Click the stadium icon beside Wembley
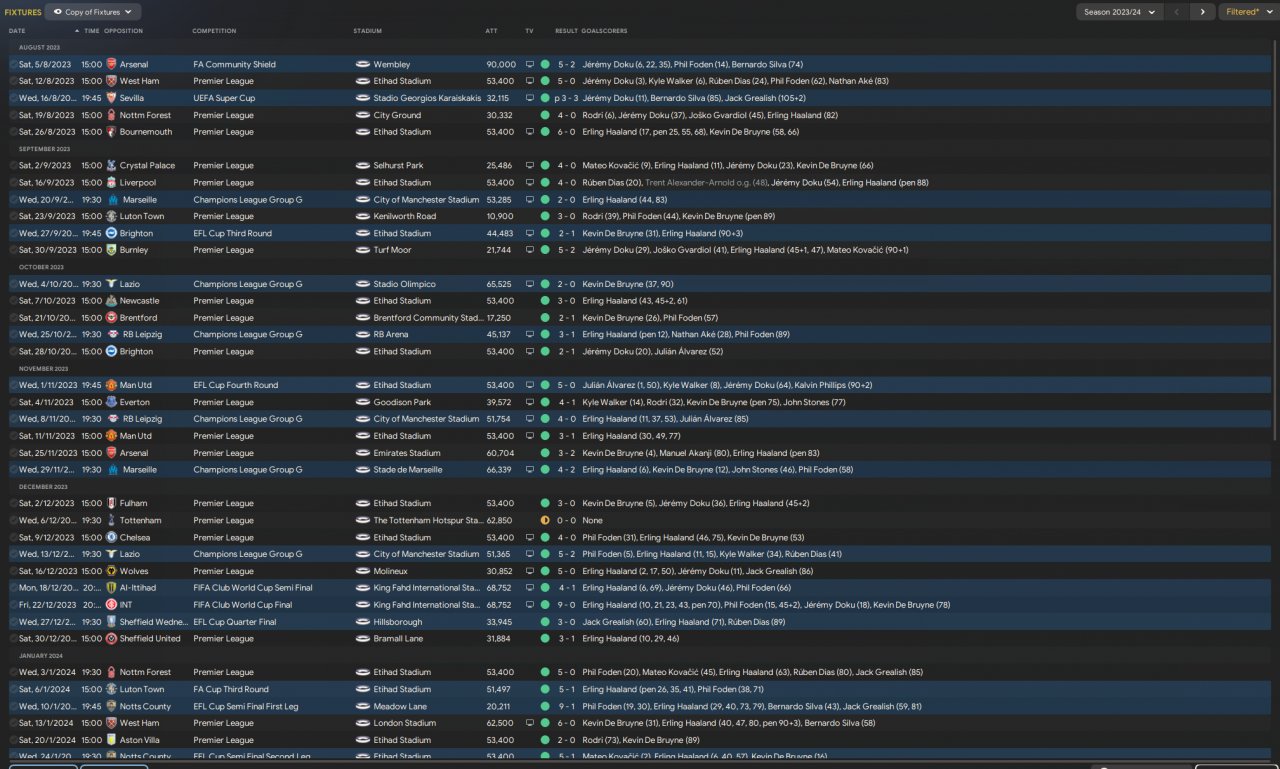 tap(362, 64)
